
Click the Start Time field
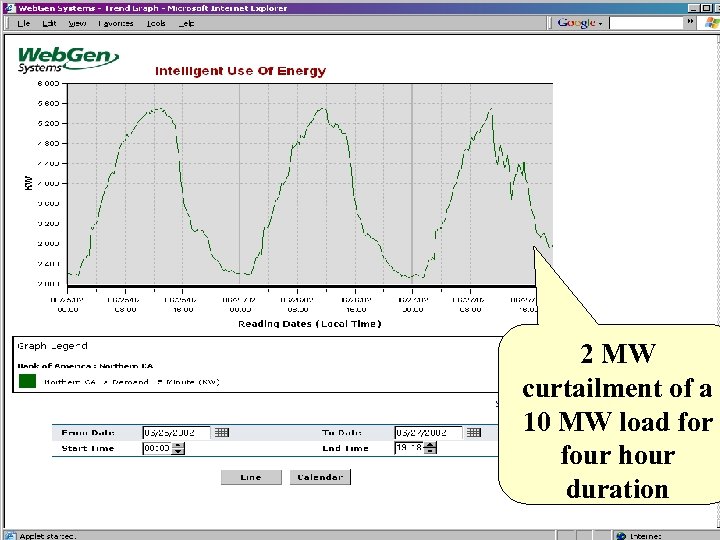[158, 448]
